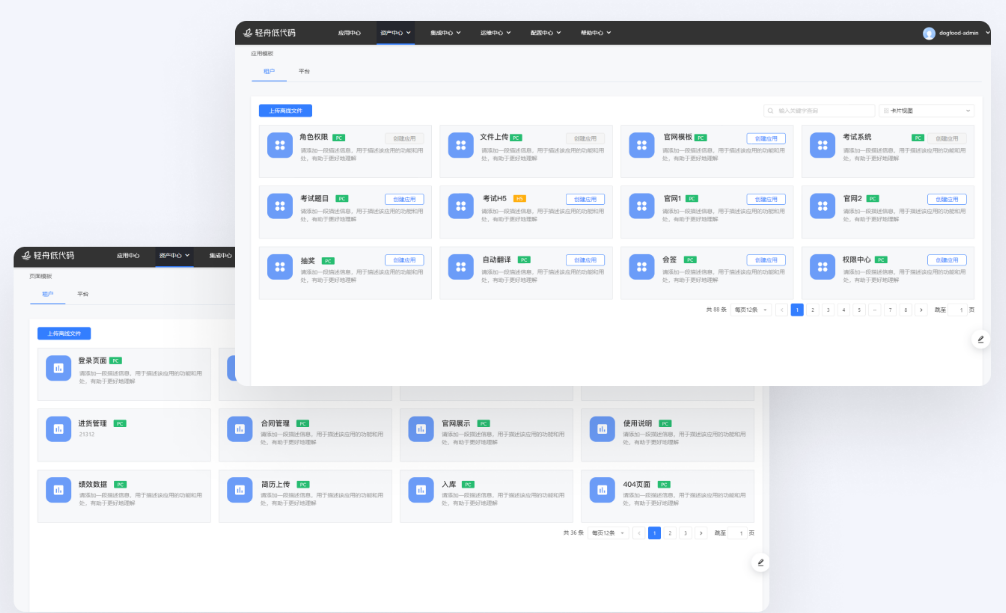
Task: Click the 官网模板 card's blue app icon
Action: coord(642,145)
